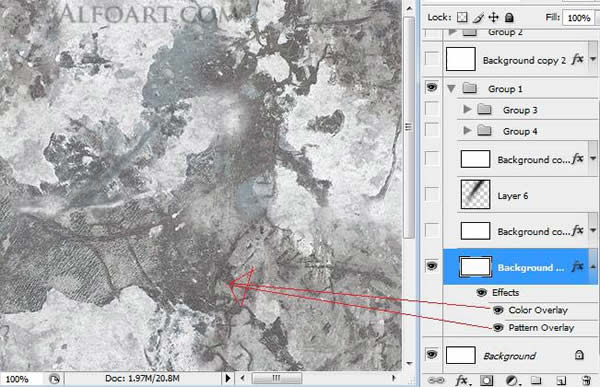Expand effects arrow of Background copy 2
The image size is (600, 387).
pyautogui.click(x=593, y=59)
